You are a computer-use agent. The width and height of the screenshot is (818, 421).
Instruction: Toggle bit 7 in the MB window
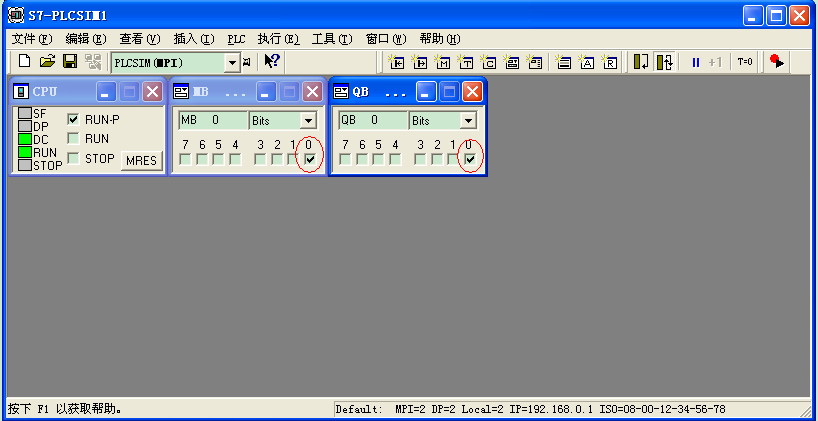coord(185,159)
